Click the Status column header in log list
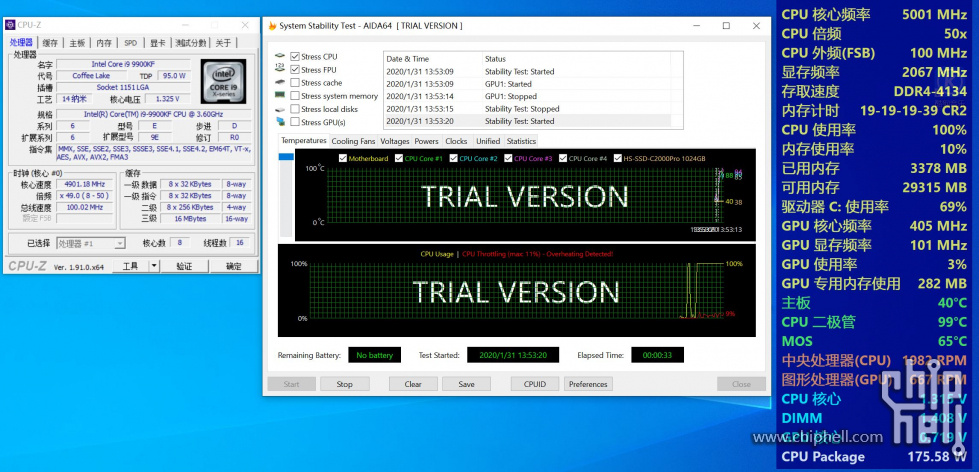The width and height of the screenshot is (979, 472). 576,59
